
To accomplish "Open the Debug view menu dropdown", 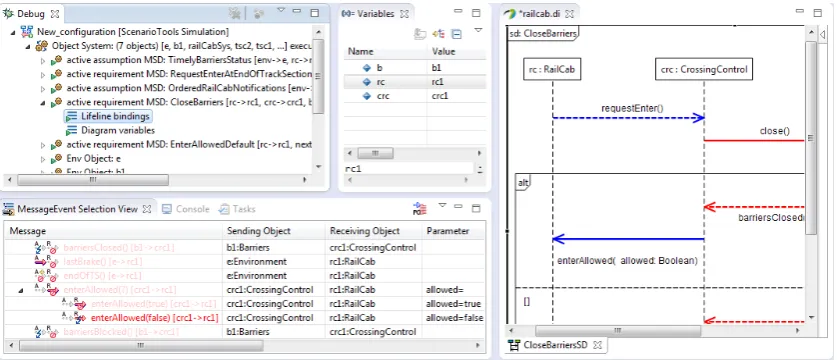I will click(x=281, y=10).
